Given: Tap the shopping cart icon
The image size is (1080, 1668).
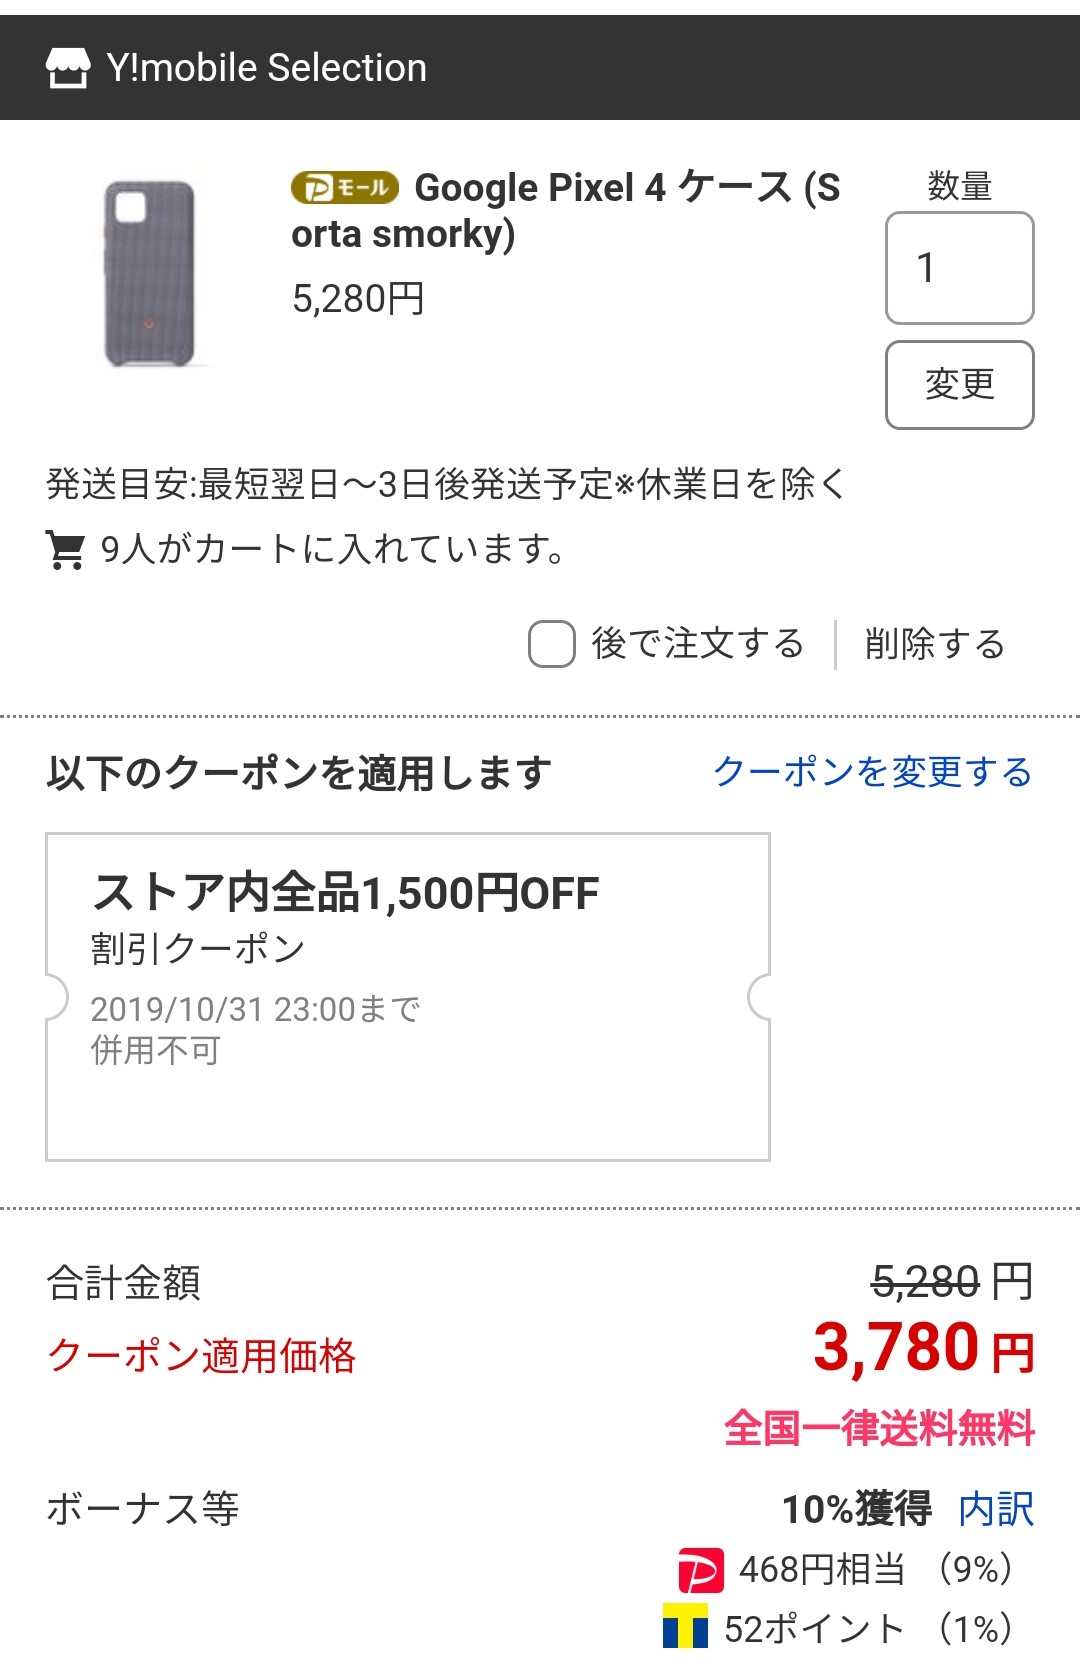Looking at the screenshot, I should click(x=66, y=550).
